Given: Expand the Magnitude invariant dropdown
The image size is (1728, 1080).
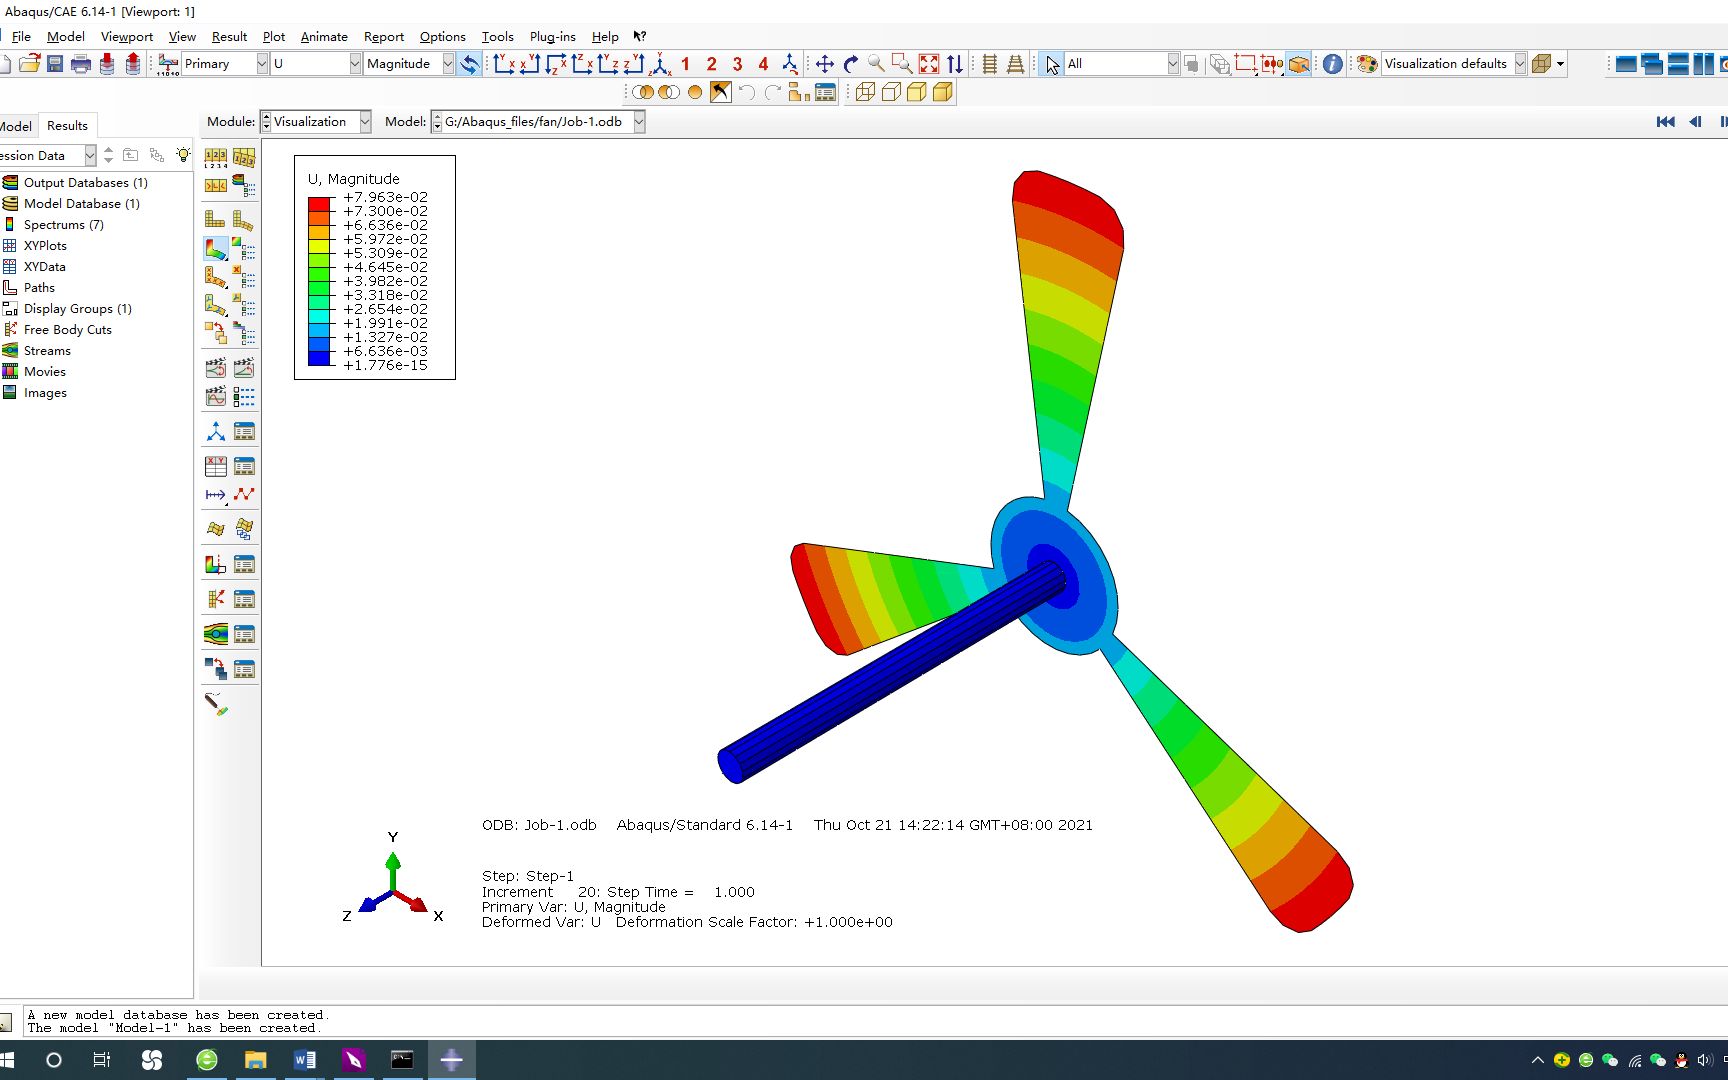Looking at the screenshot, I should pos(446,63).
